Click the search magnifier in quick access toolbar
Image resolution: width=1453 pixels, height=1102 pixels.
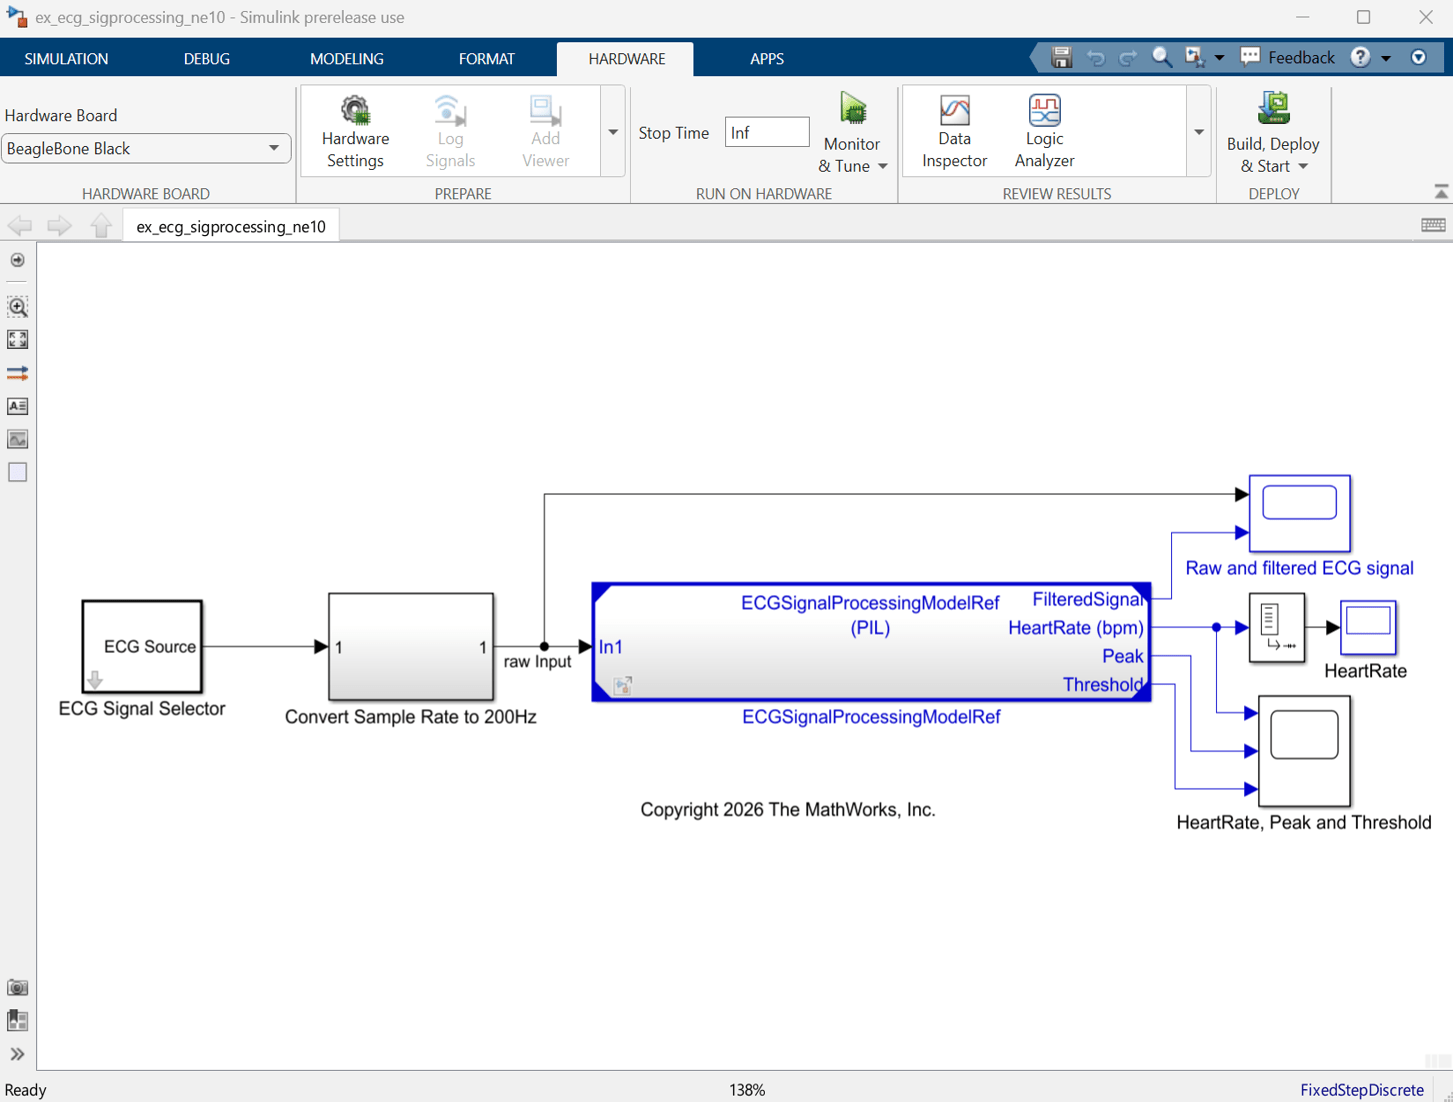coord(1161,58)
